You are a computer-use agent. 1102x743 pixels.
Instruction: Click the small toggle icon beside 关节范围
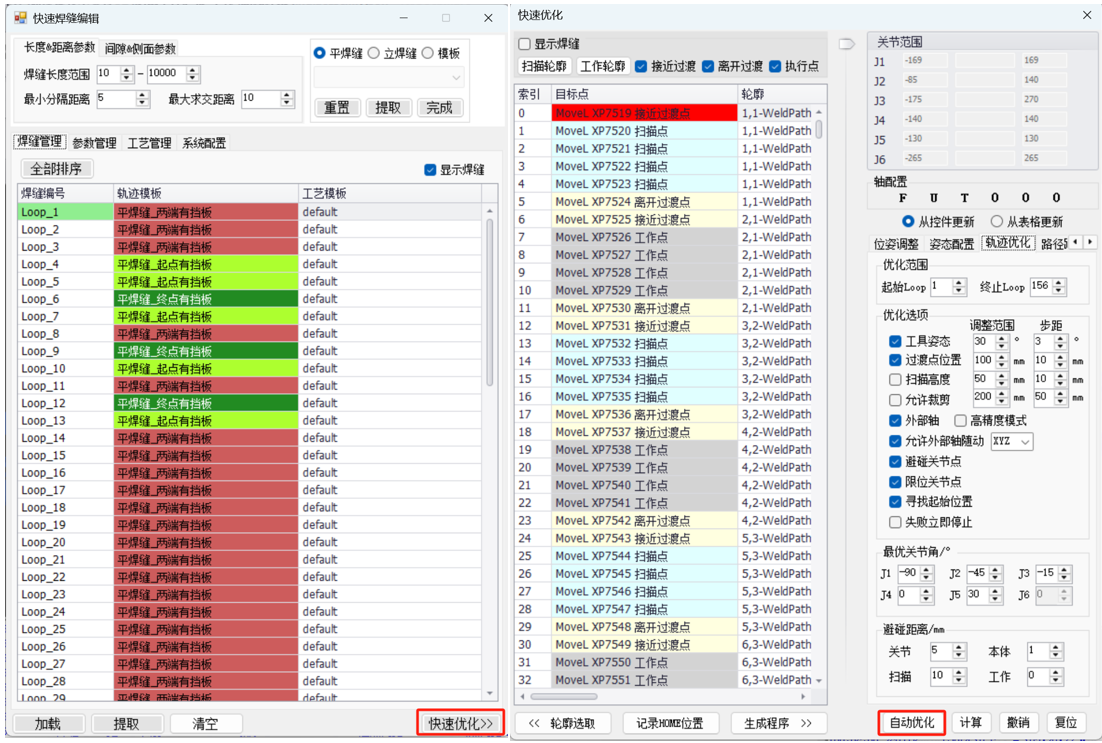847,43
